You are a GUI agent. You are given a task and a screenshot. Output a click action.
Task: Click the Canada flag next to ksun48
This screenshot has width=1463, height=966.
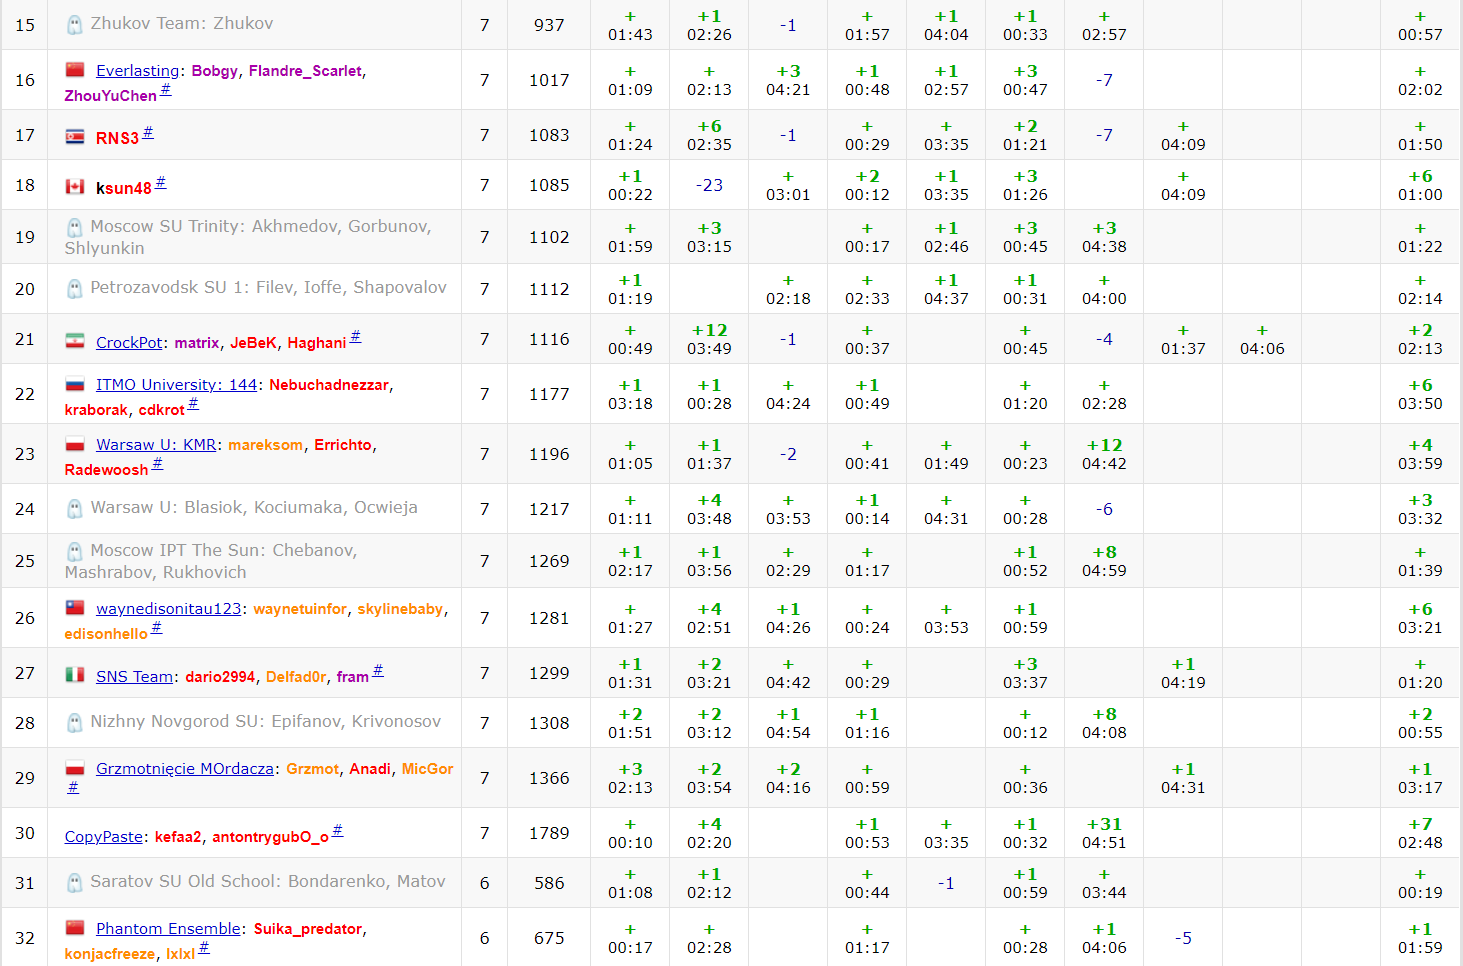75,187
